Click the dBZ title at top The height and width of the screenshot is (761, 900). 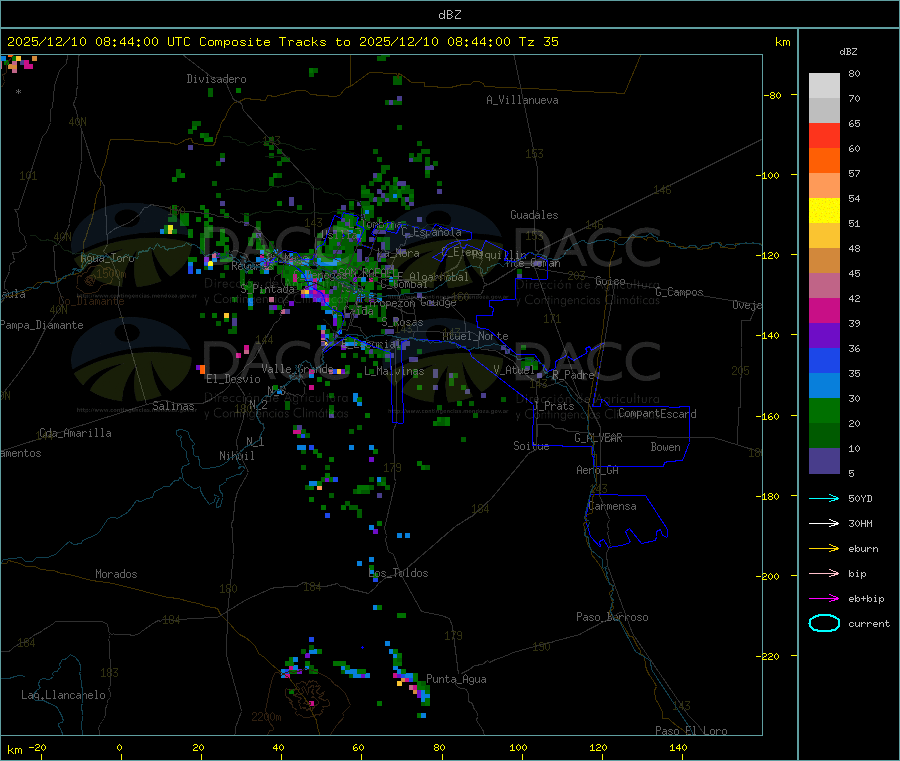tap(449, 15)
